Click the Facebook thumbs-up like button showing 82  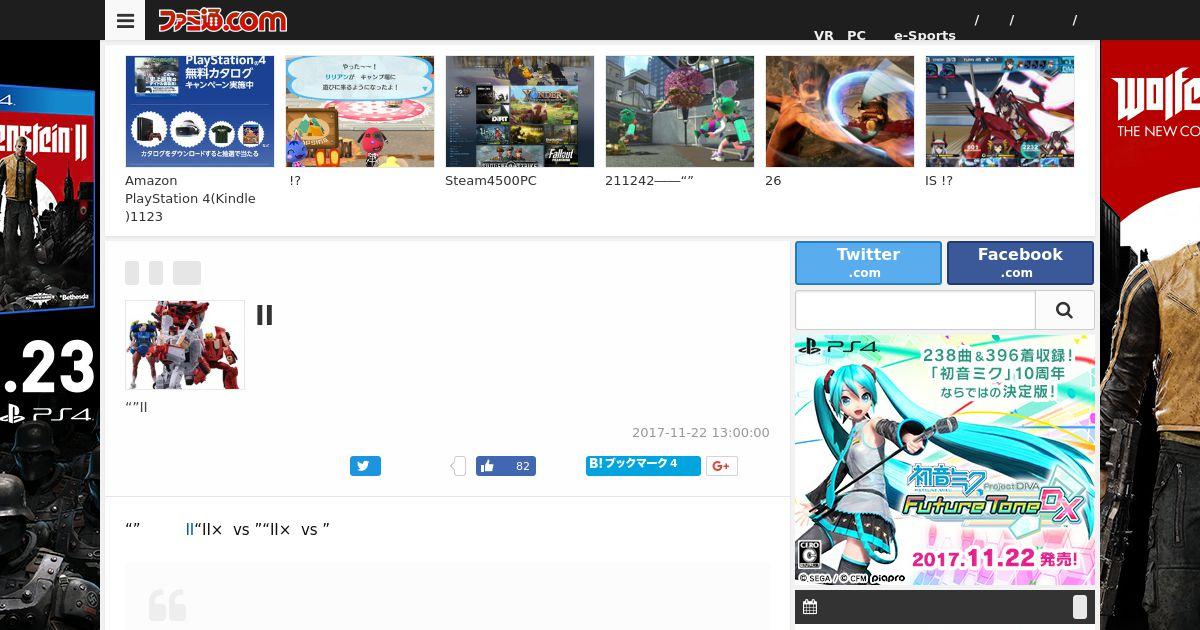point(506,466)
